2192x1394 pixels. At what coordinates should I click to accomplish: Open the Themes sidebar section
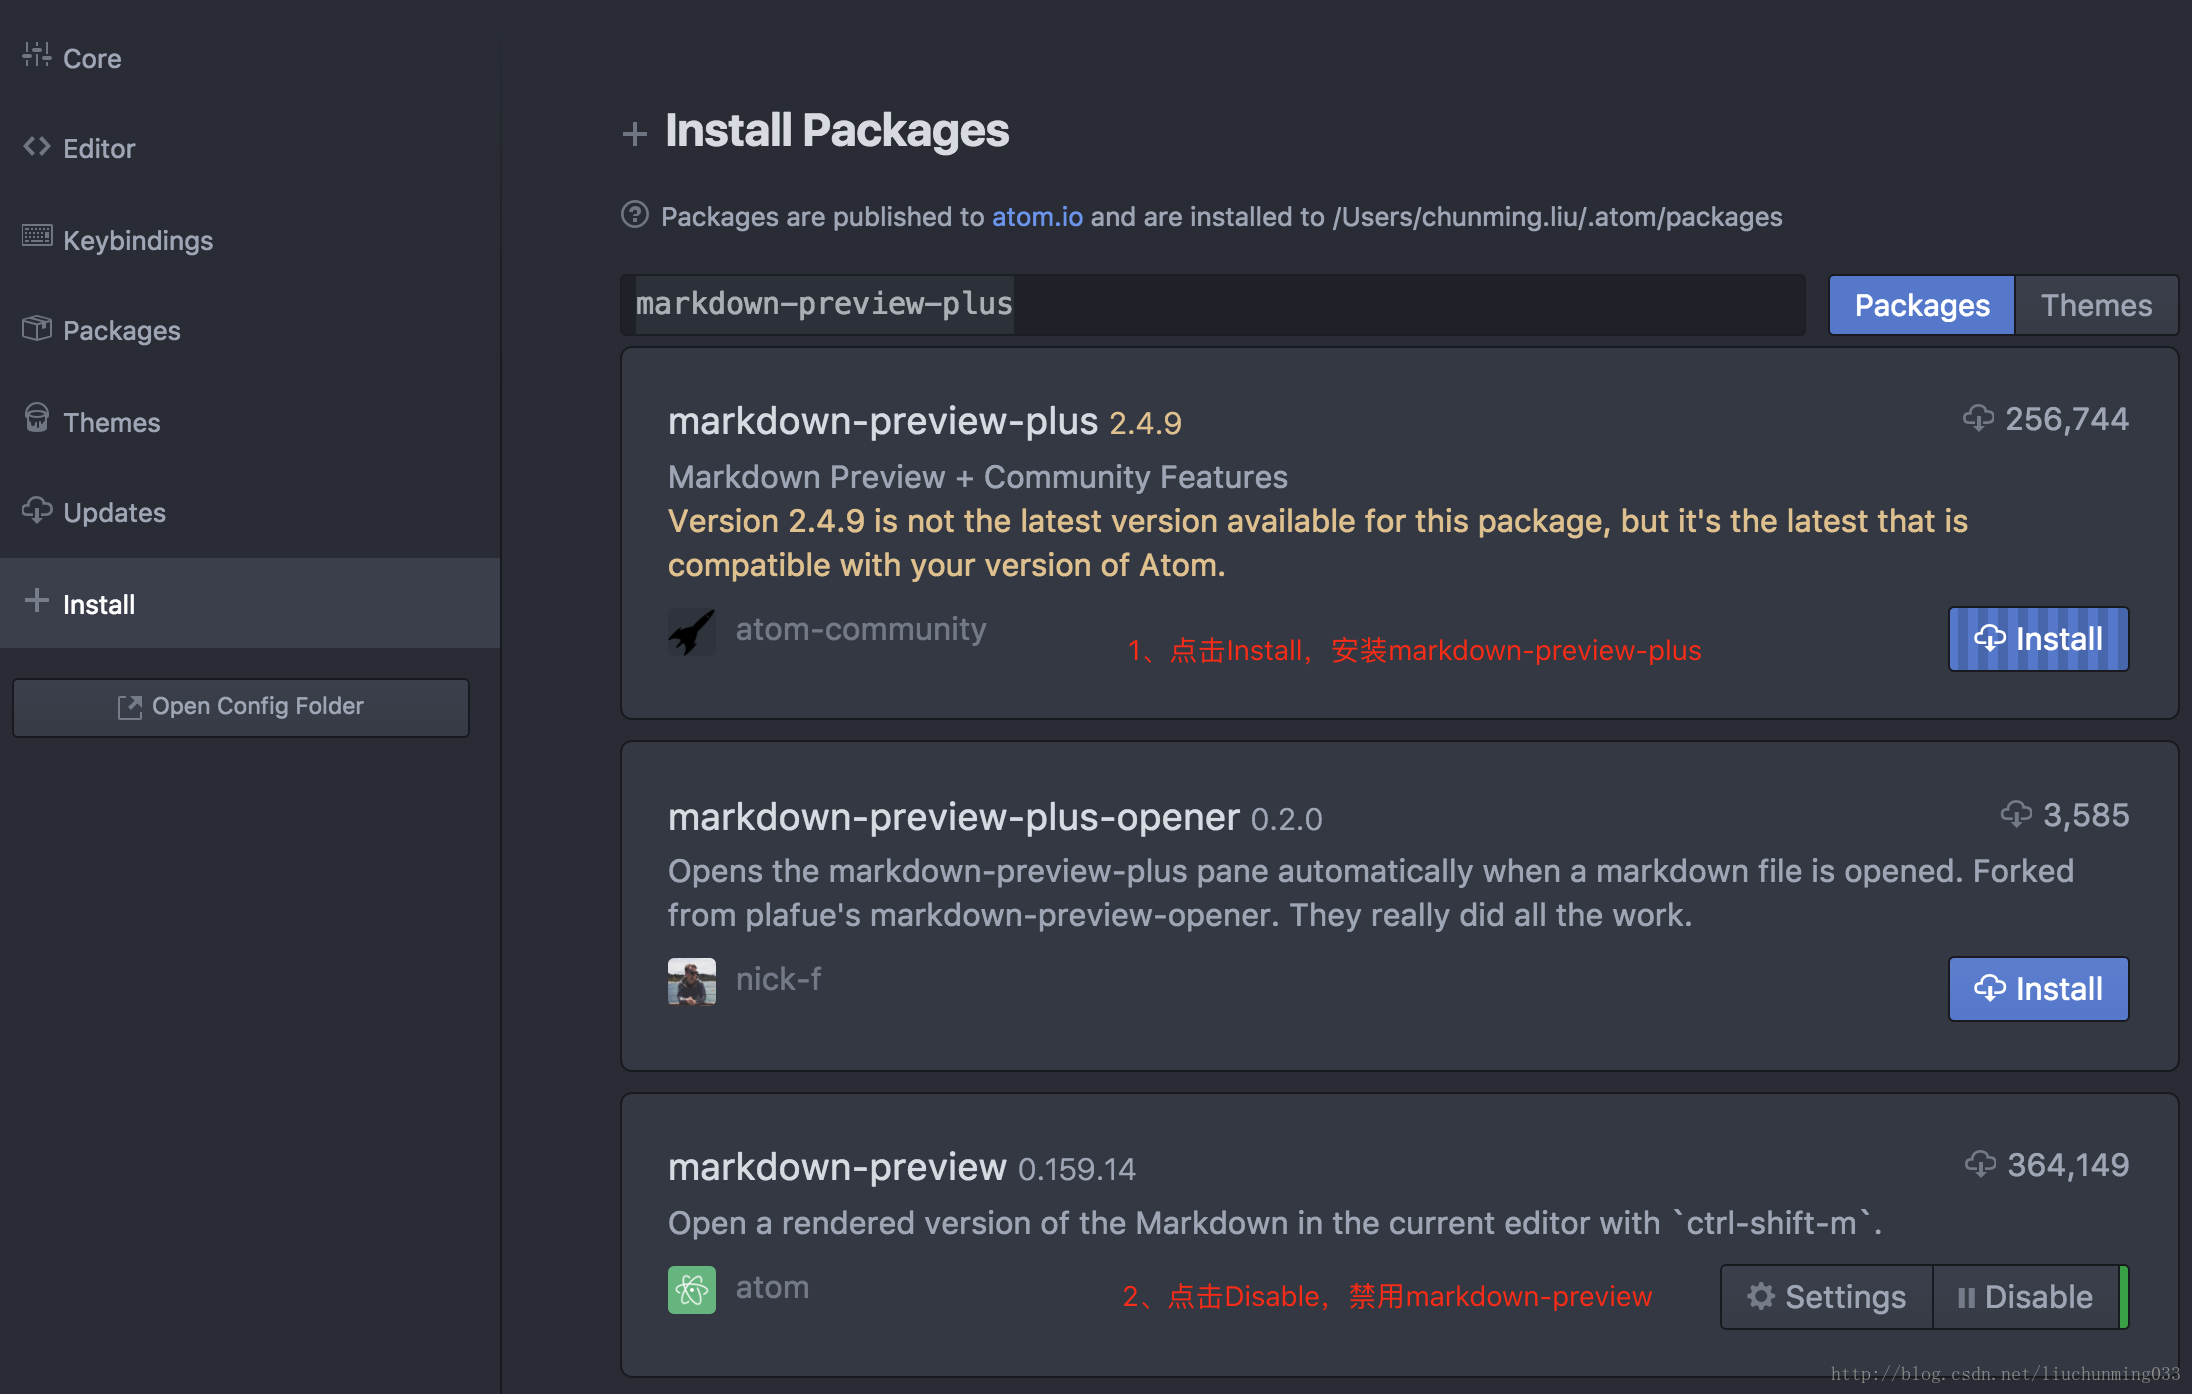pyautogui.click(x=250, y=422)
